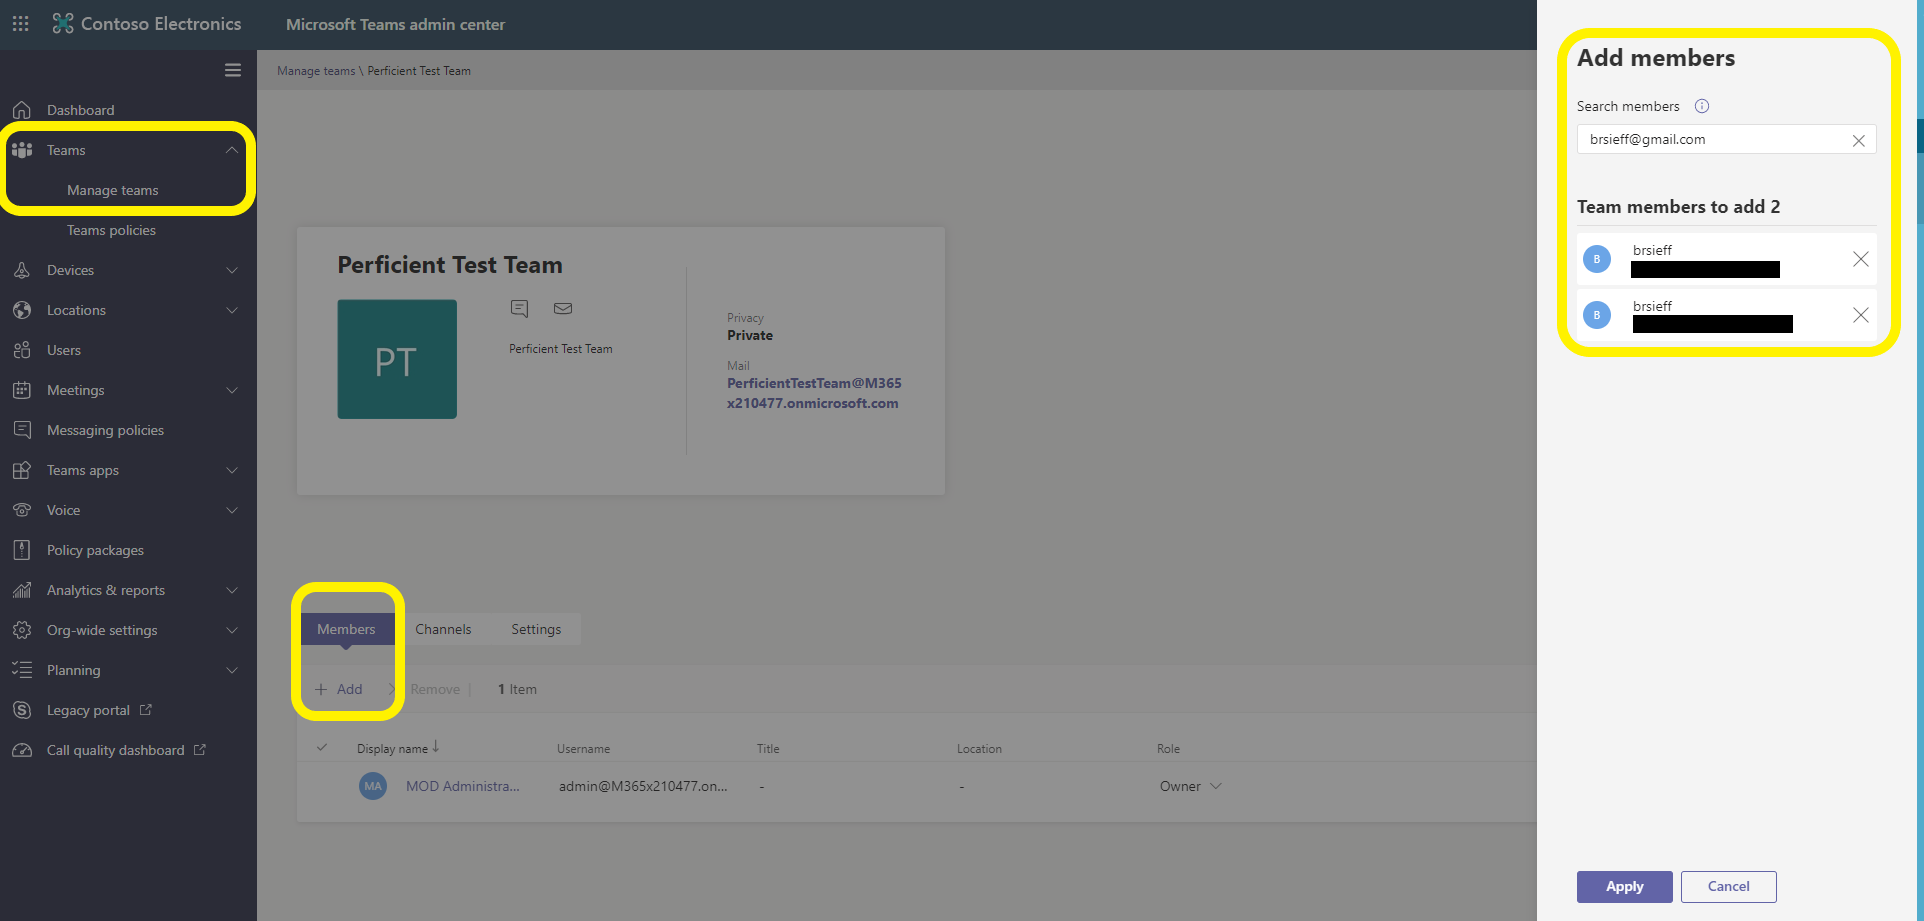Collapse the navigation hamburger menu
This screenshot has height=921, width=1924.
click(233, 70)
